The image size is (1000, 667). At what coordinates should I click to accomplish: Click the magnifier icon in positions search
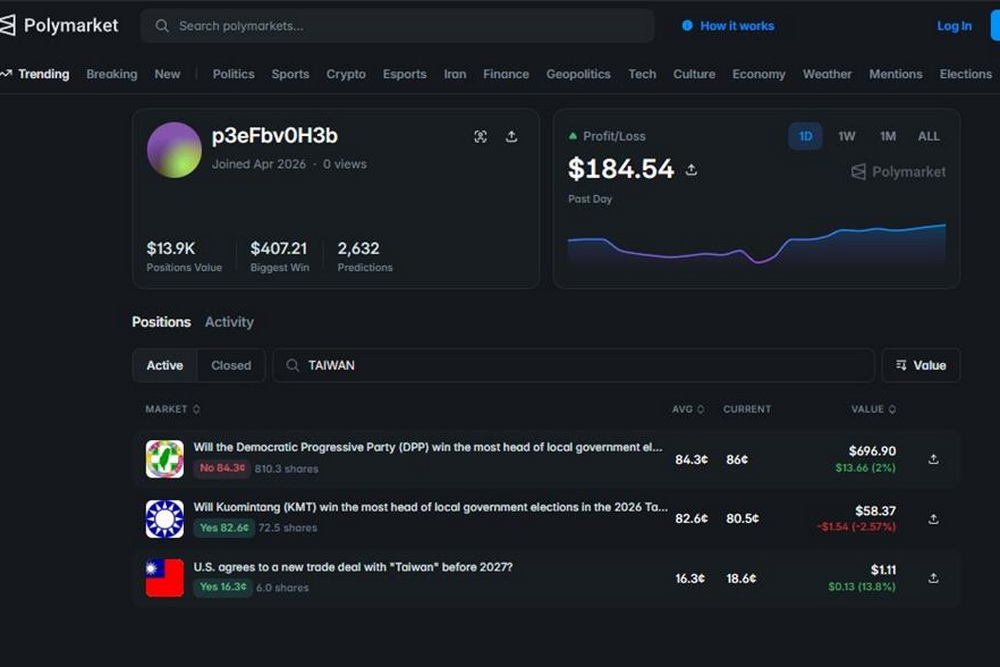(292, 365)
